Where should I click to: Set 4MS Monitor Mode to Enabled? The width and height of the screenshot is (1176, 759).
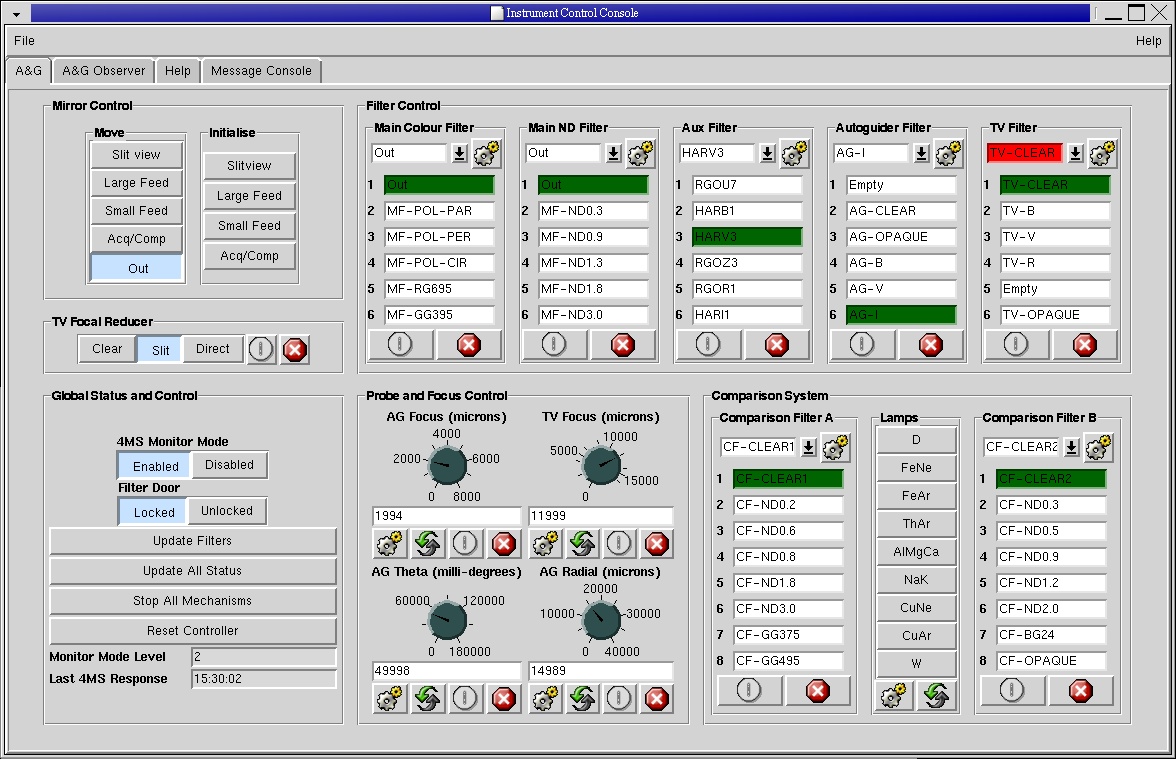155,466
